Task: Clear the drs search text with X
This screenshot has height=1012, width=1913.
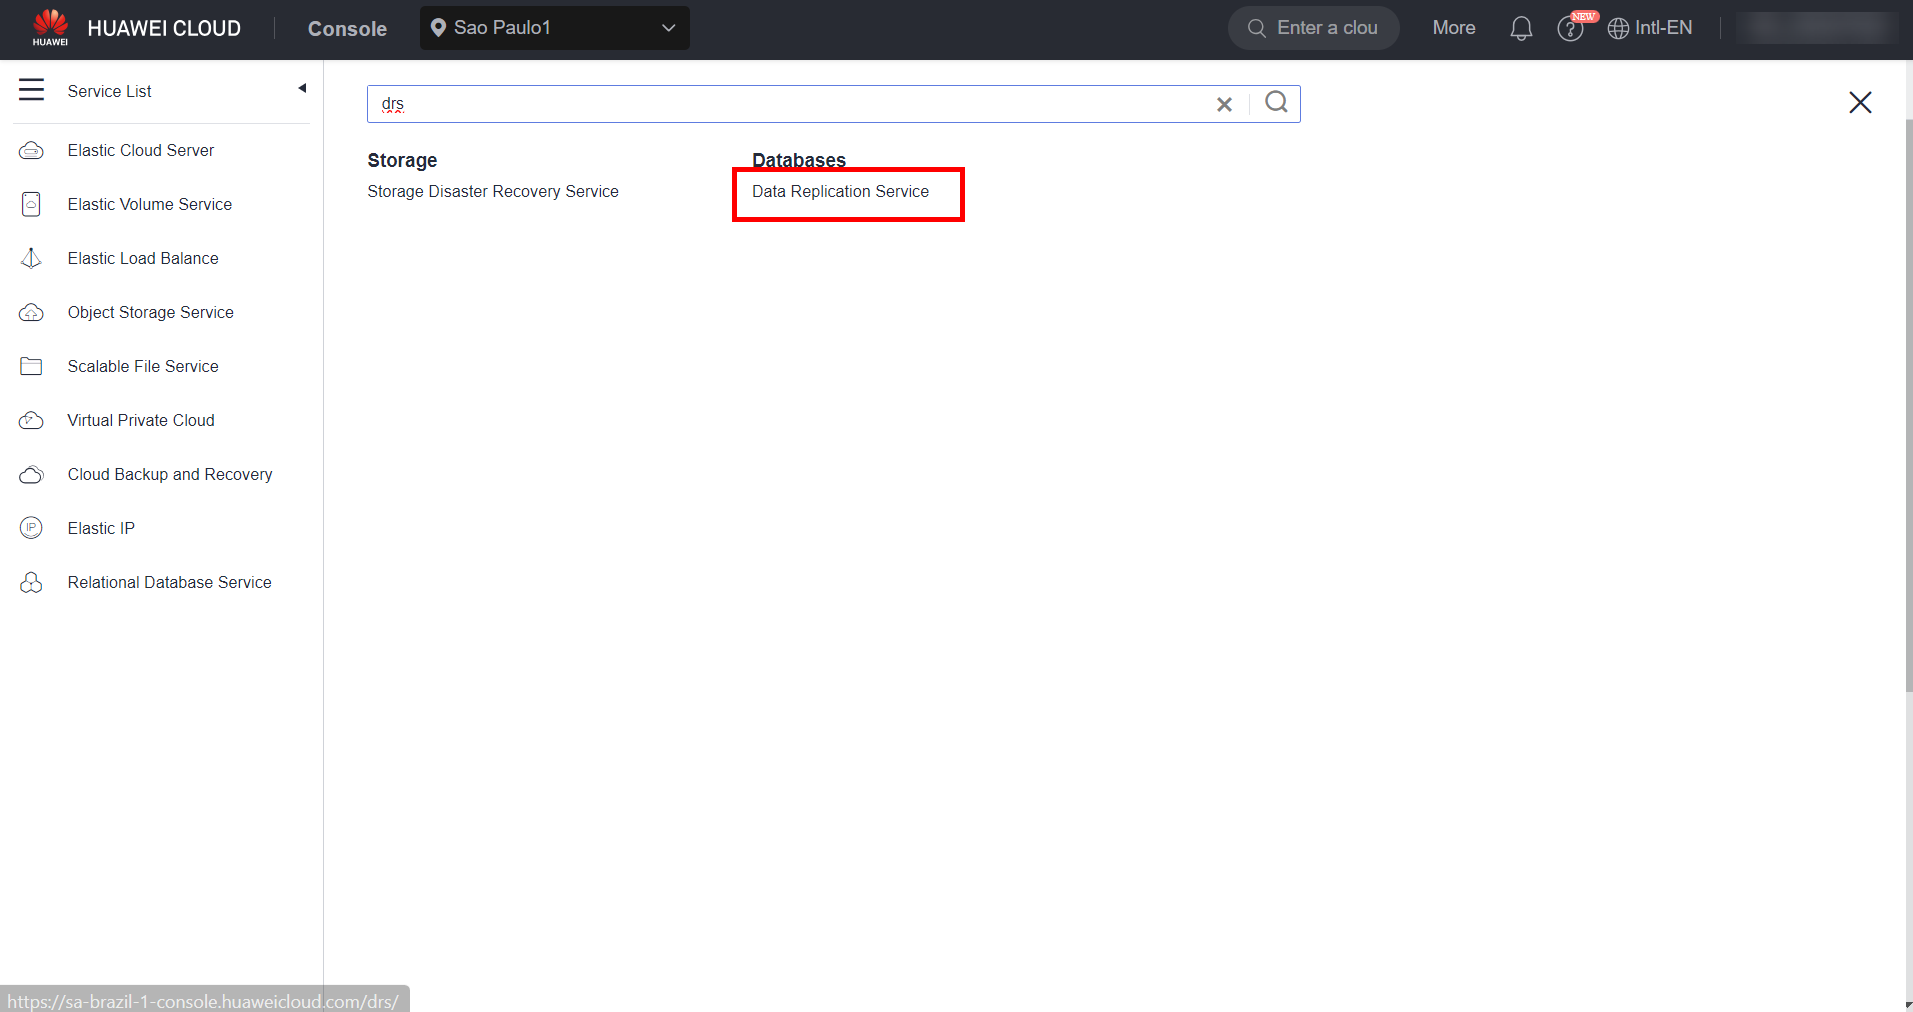Action: 1224,104
